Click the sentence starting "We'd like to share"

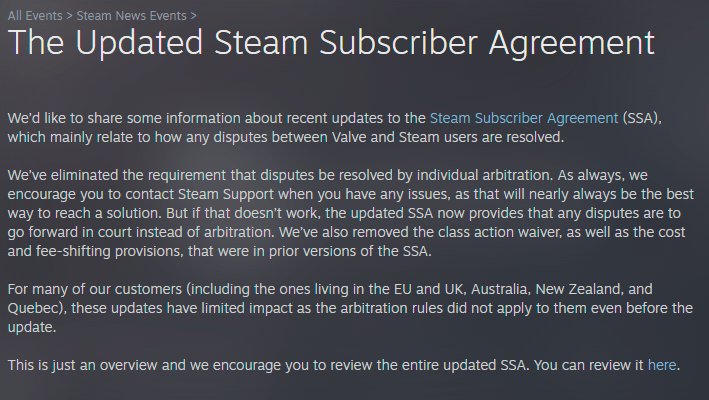tap(200, 117)
